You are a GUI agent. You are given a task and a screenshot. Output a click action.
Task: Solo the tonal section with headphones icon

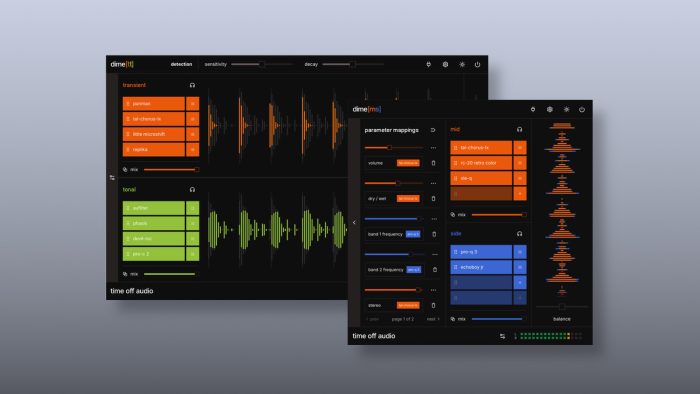[x=192, y=190]
